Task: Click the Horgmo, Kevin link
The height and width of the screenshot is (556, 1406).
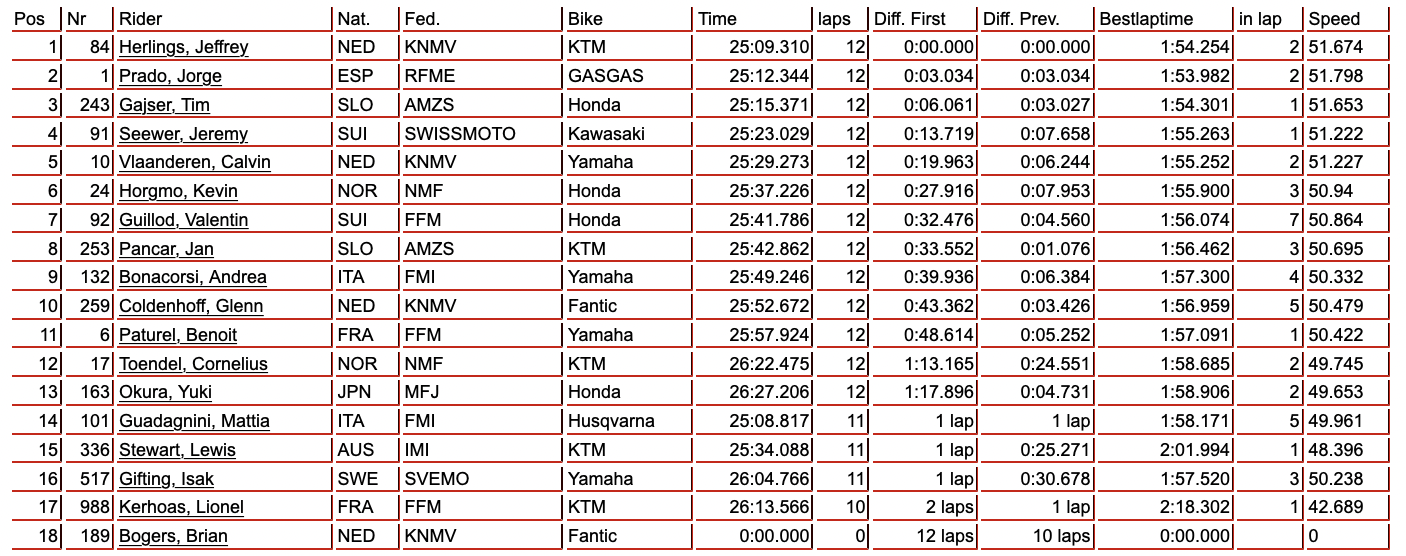Action: click(178, 191)
